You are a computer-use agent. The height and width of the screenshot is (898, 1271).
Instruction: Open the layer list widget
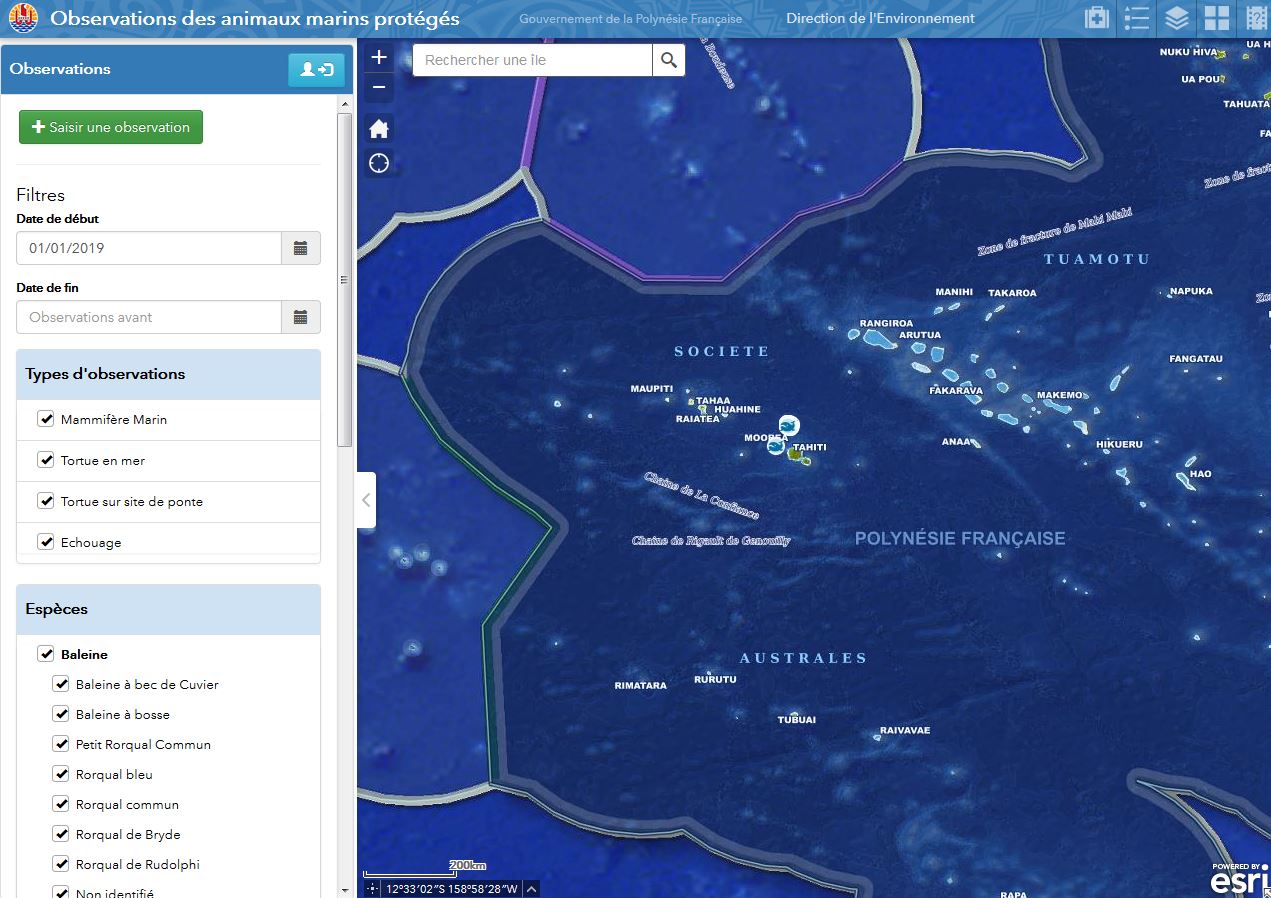(1177, 18)
